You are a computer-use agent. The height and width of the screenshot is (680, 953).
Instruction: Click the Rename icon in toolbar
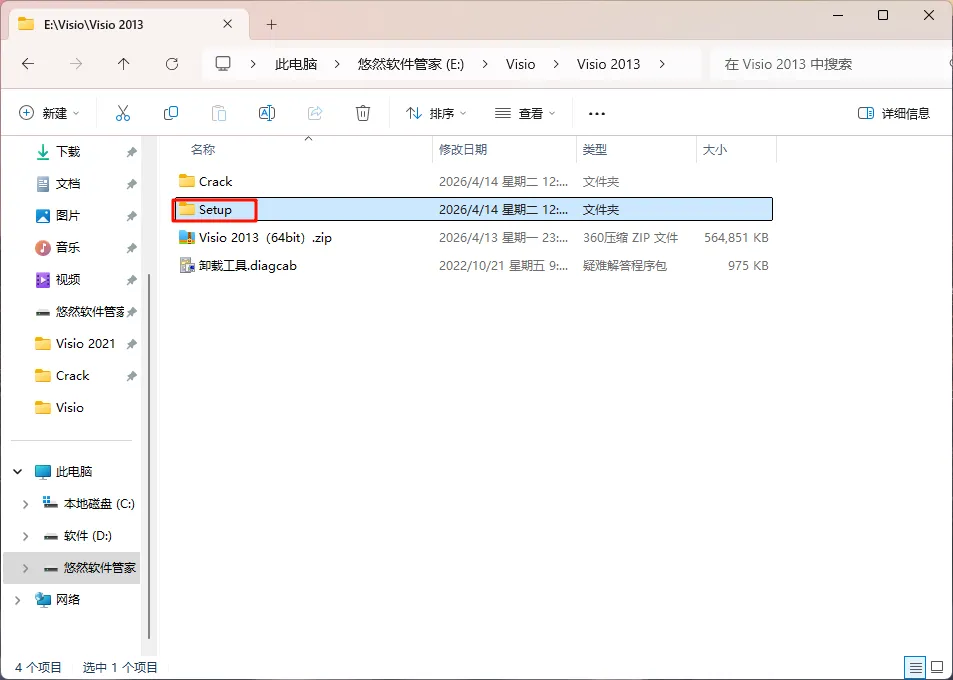pos(267,113)
